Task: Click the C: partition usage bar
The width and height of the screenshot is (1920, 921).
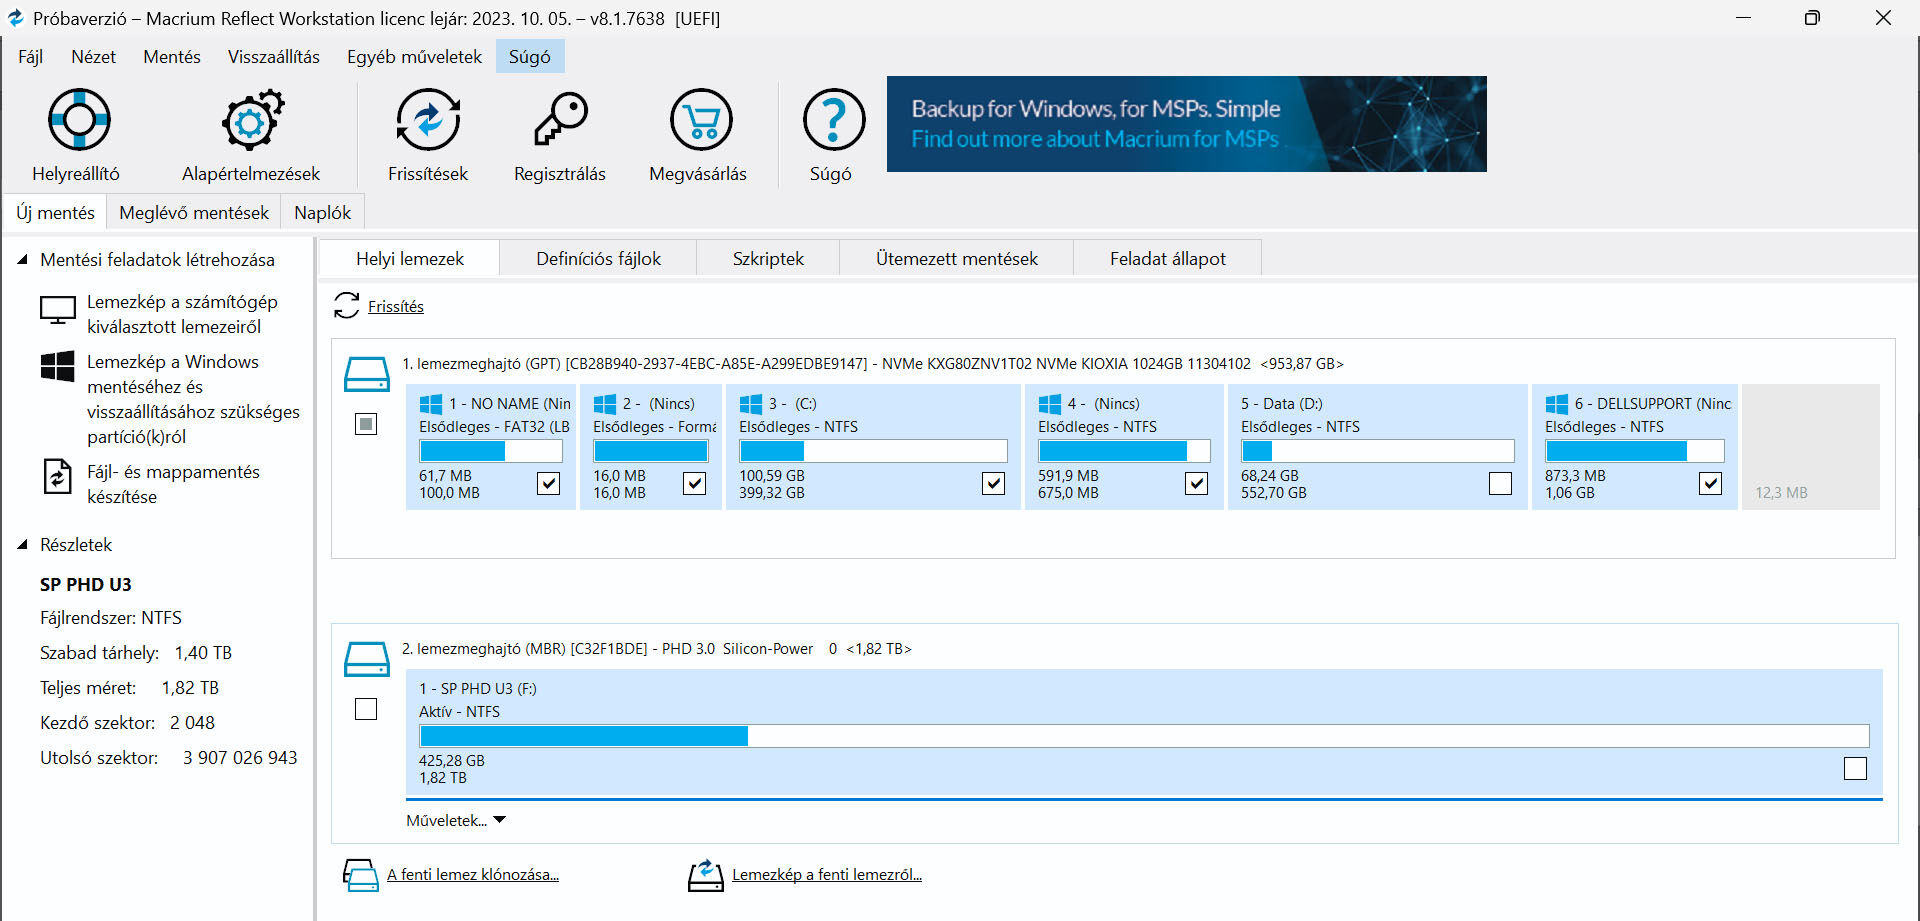Action: (873, 451)
